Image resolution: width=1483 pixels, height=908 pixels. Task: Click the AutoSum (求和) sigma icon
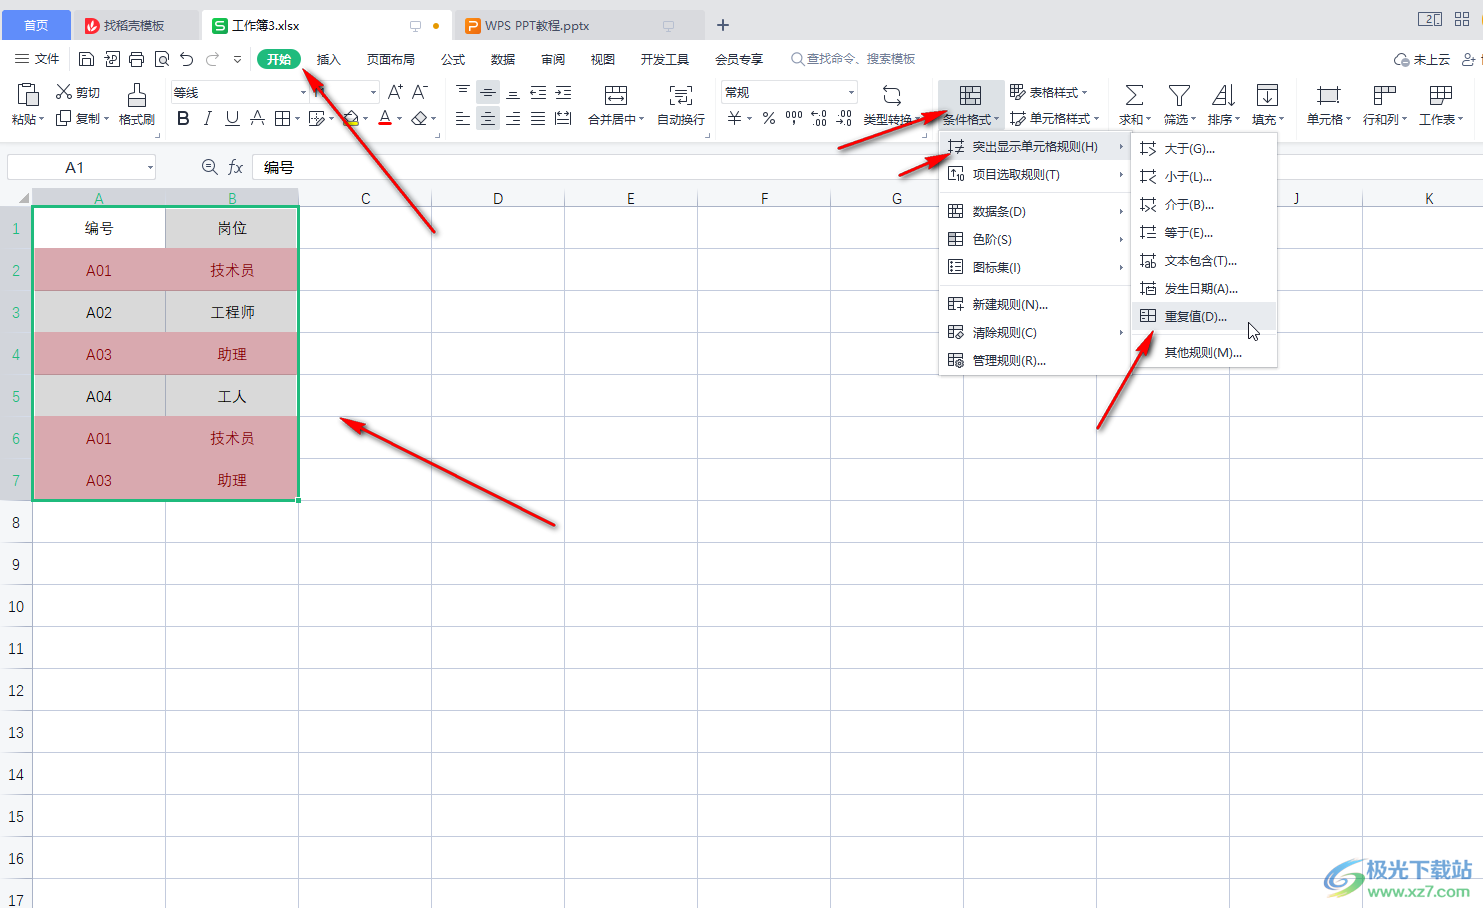(x=1134, y=95)
